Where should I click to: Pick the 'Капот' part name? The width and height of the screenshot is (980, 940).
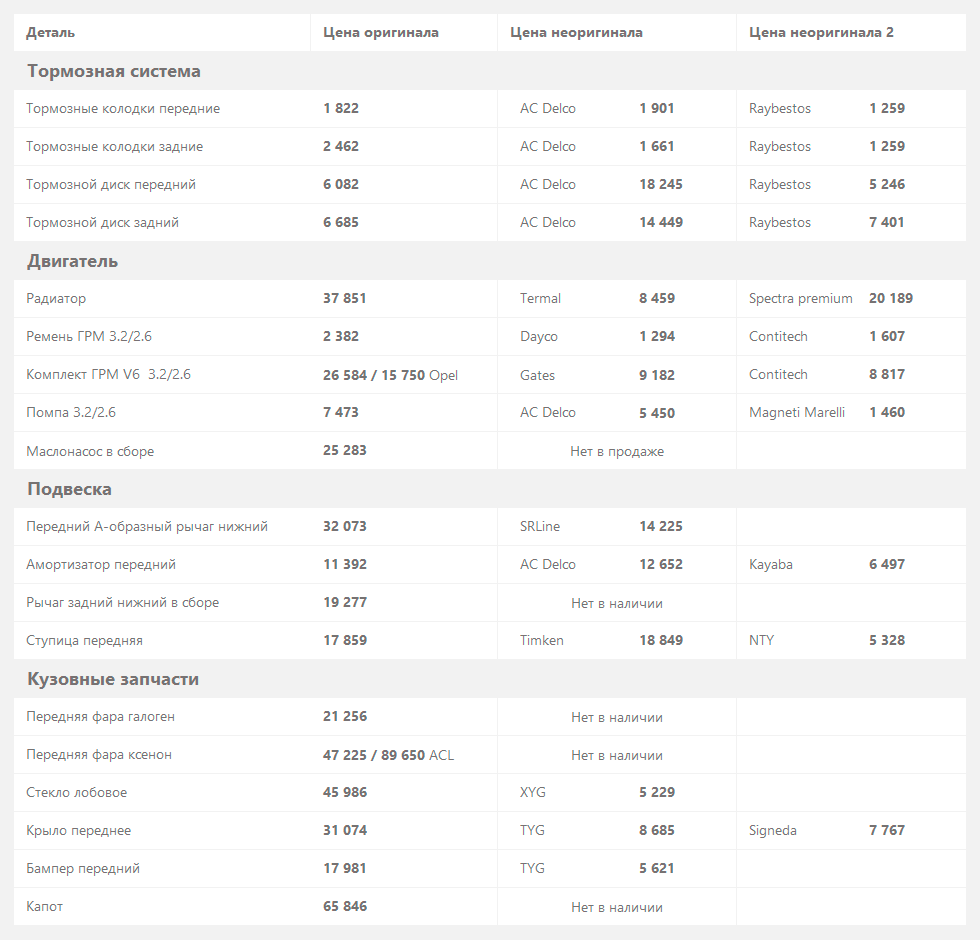pyautogui.click(x=44, y=907)
